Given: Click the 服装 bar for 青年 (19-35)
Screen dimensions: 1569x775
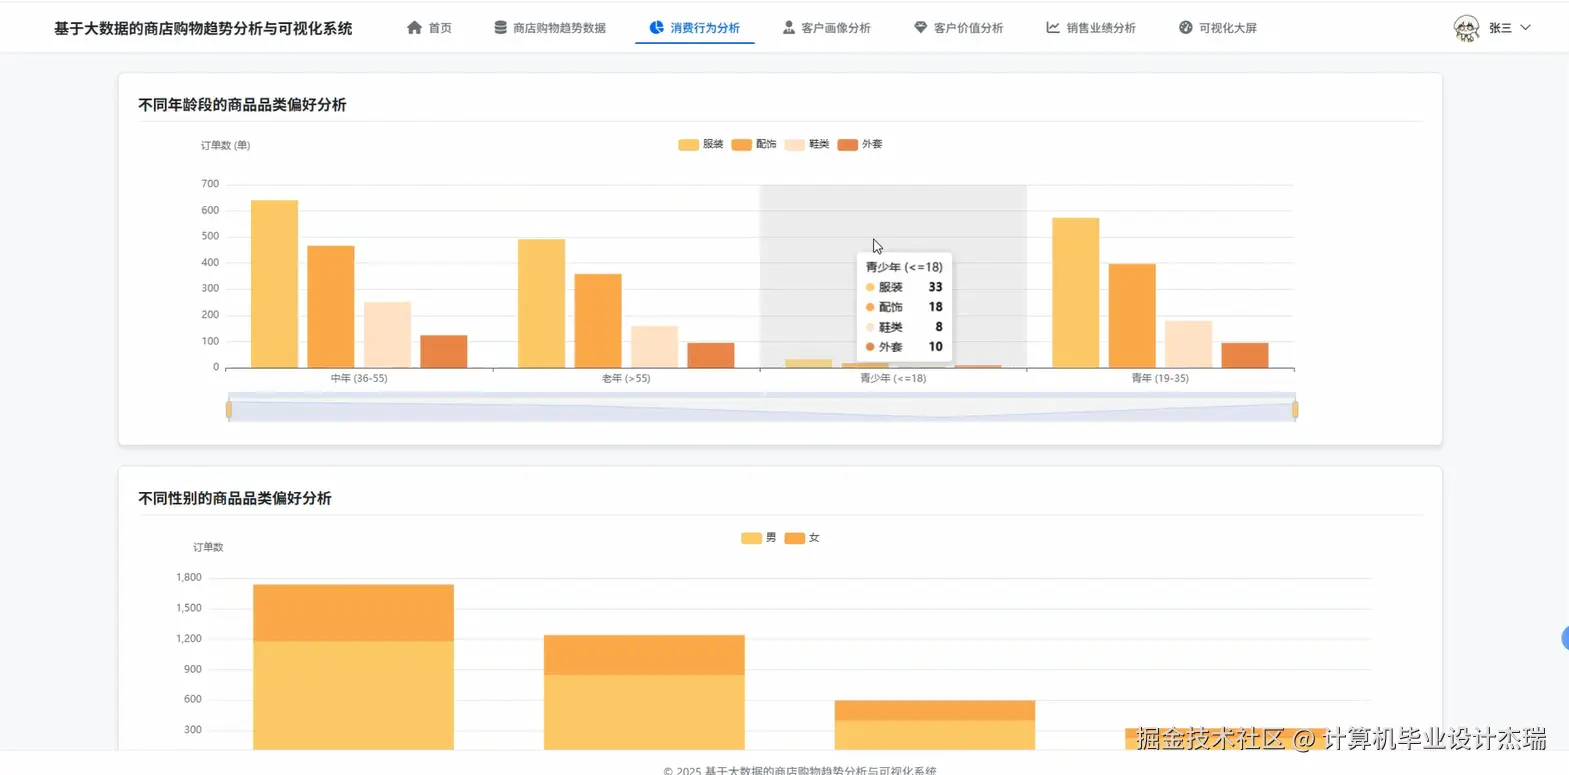Looking at the screenshot, I should [1075, 293].
